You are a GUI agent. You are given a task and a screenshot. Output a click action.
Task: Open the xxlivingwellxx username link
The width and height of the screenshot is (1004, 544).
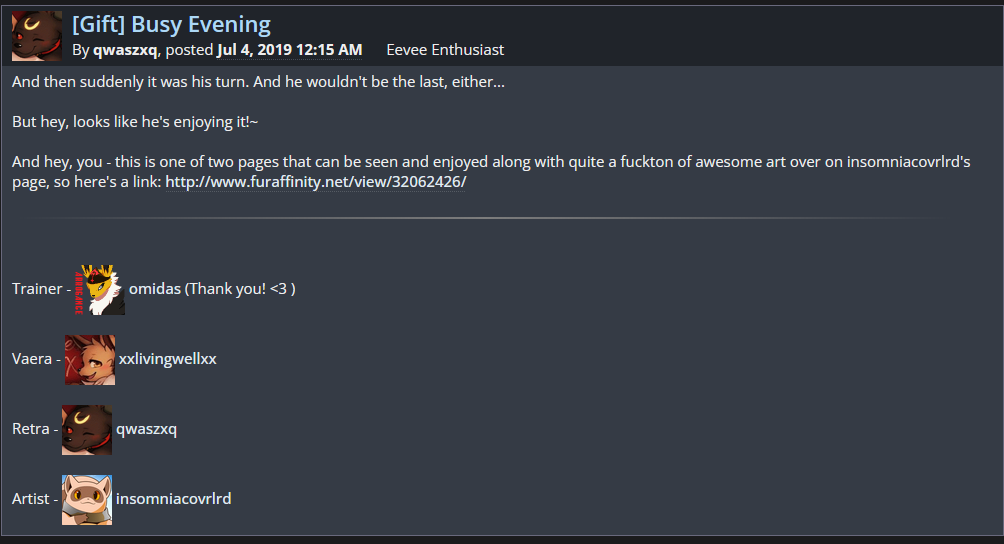[x=168, y=359]
